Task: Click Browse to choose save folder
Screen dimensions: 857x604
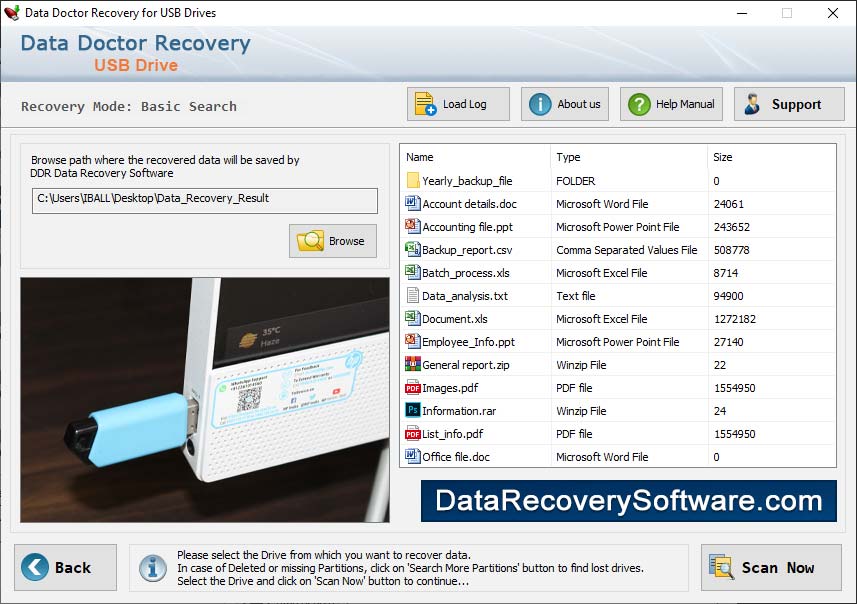Action: coord(333,241)
